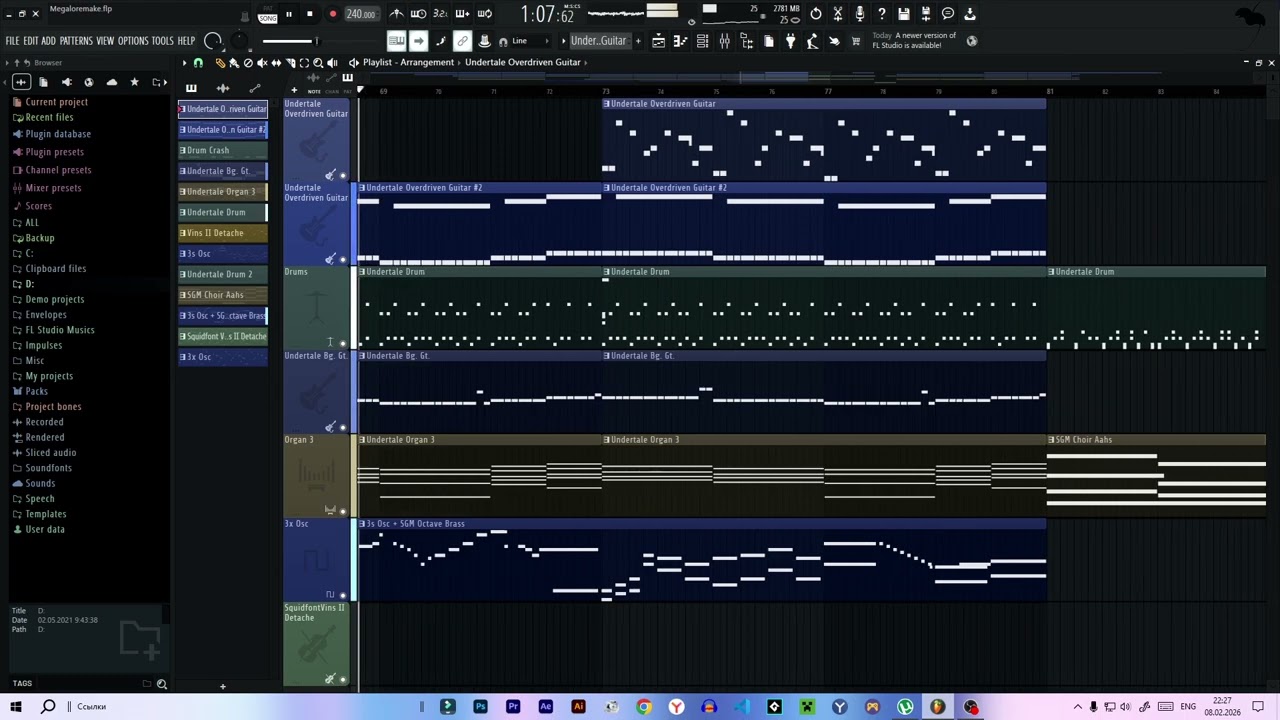The height and width of the screenshot is (720, 1280).
Task: Select the playlist Mute tool
Action: [x=262, y=62]
